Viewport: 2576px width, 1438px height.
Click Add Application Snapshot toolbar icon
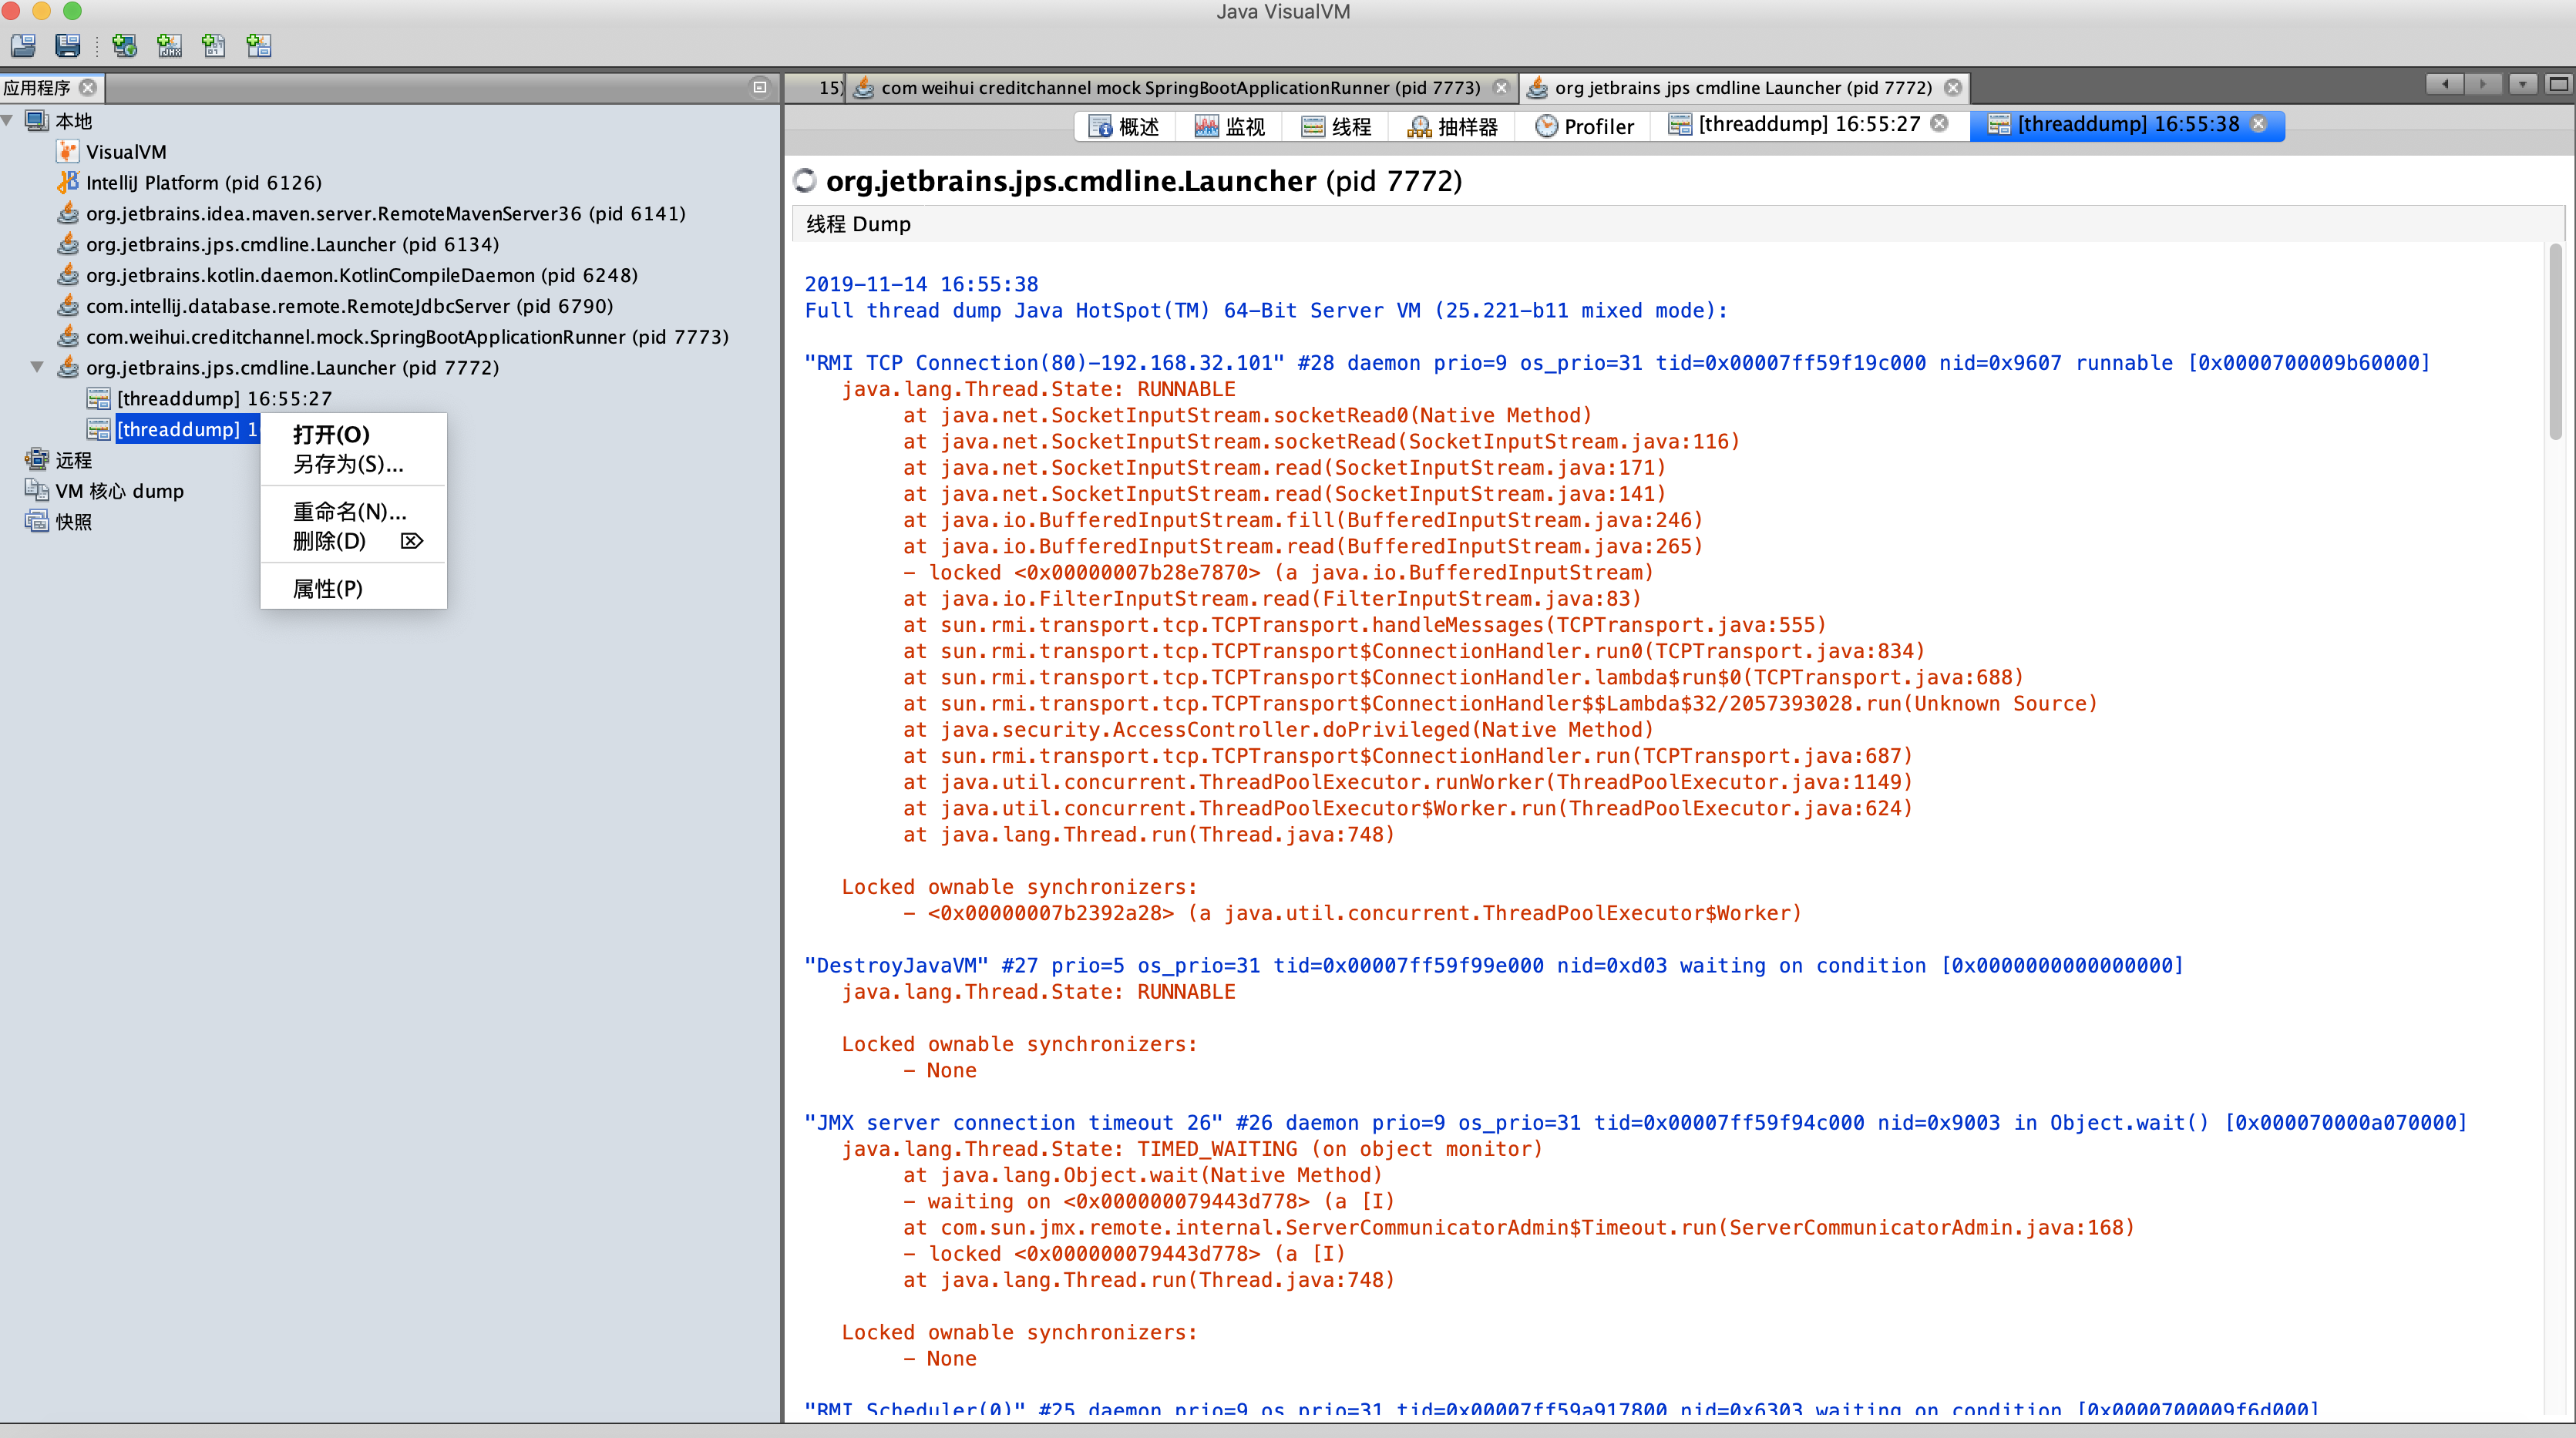coord(259,45)
